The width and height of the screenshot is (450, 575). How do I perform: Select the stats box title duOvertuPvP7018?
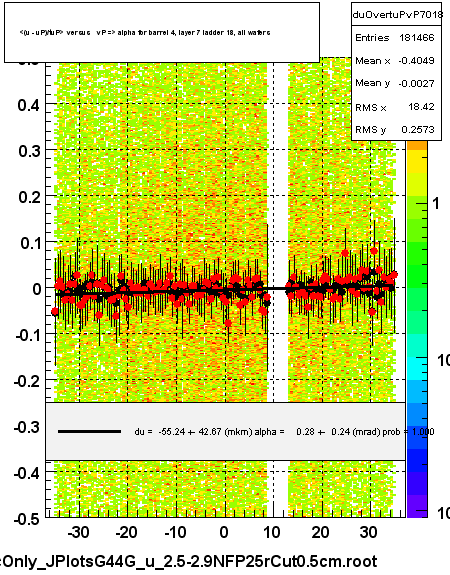click(x=398, y=15)
